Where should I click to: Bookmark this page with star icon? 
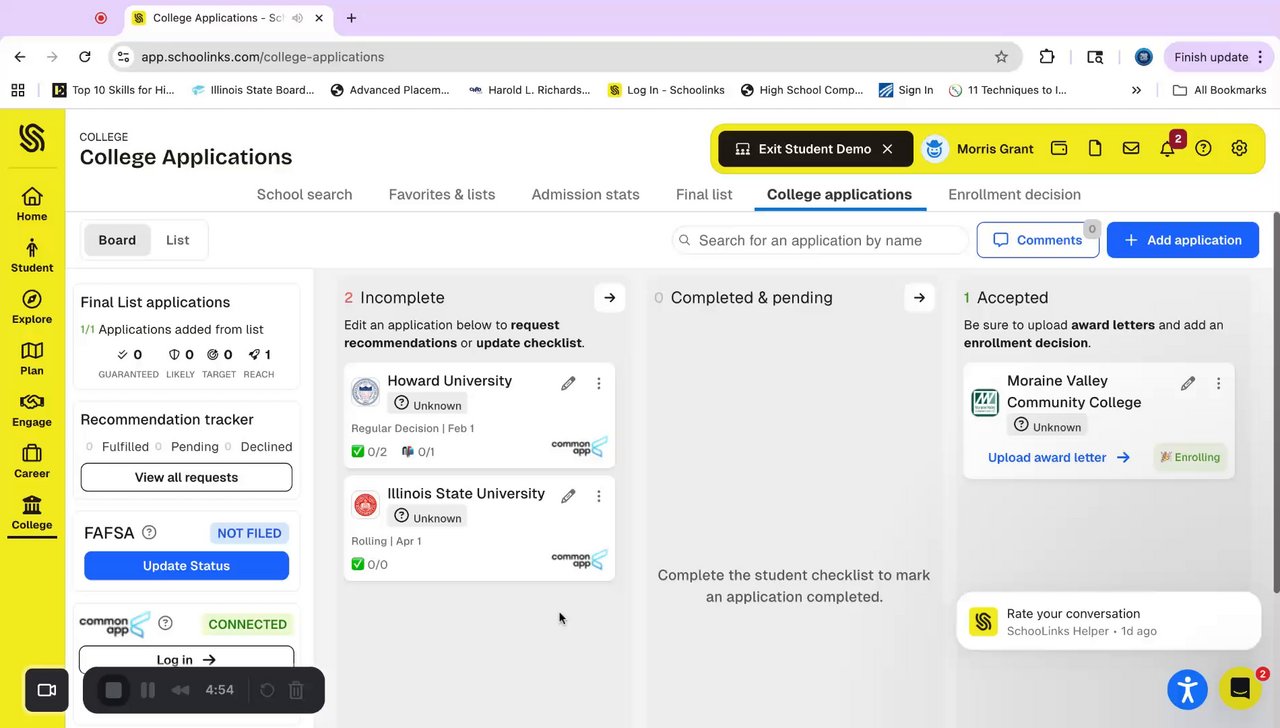[1001, 57]
